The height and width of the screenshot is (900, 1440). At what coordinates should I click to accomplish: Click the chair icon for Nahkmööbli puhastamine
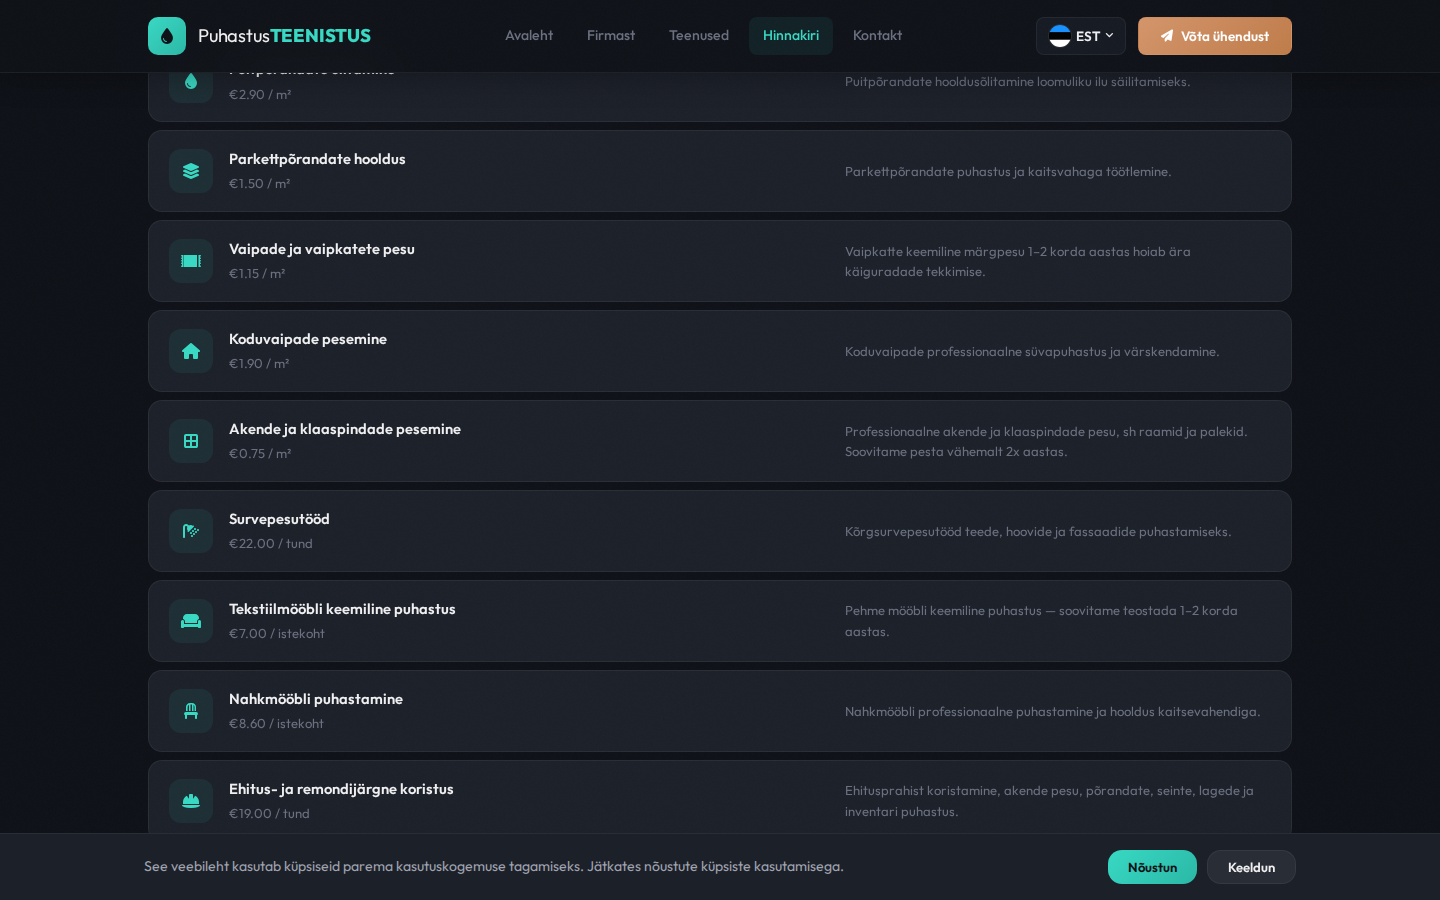pyautogui.click(x=191, y=711)
